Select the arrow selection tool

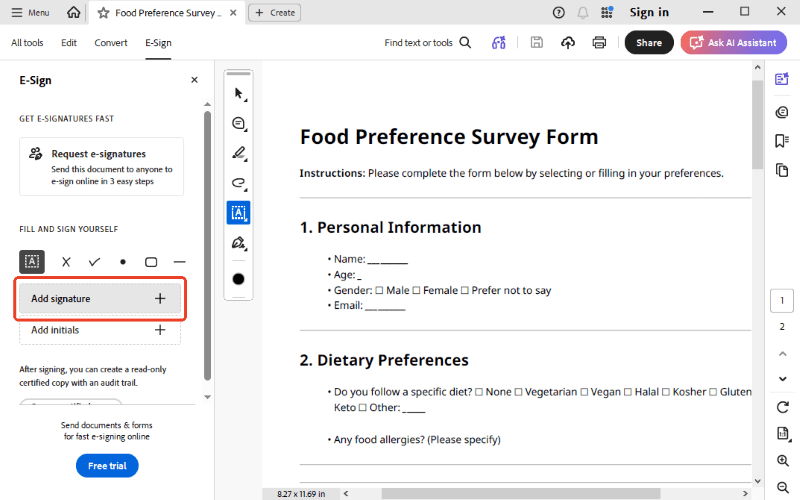(x=238, y=93)
